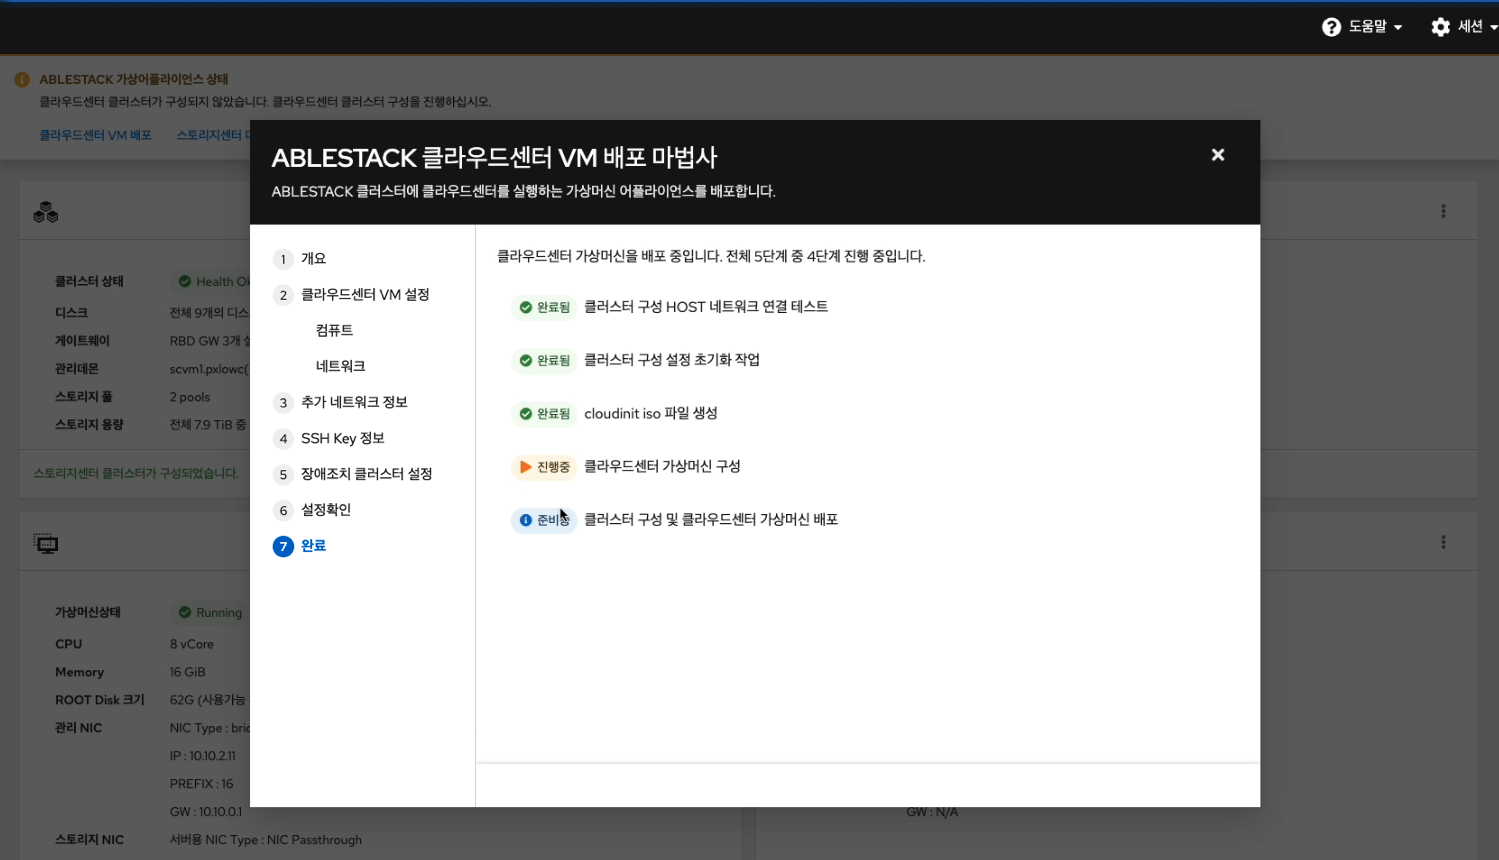The image size is (1499, 860).
Task: Select the 컴퓨트 sub-step
Action: (334, 331)
